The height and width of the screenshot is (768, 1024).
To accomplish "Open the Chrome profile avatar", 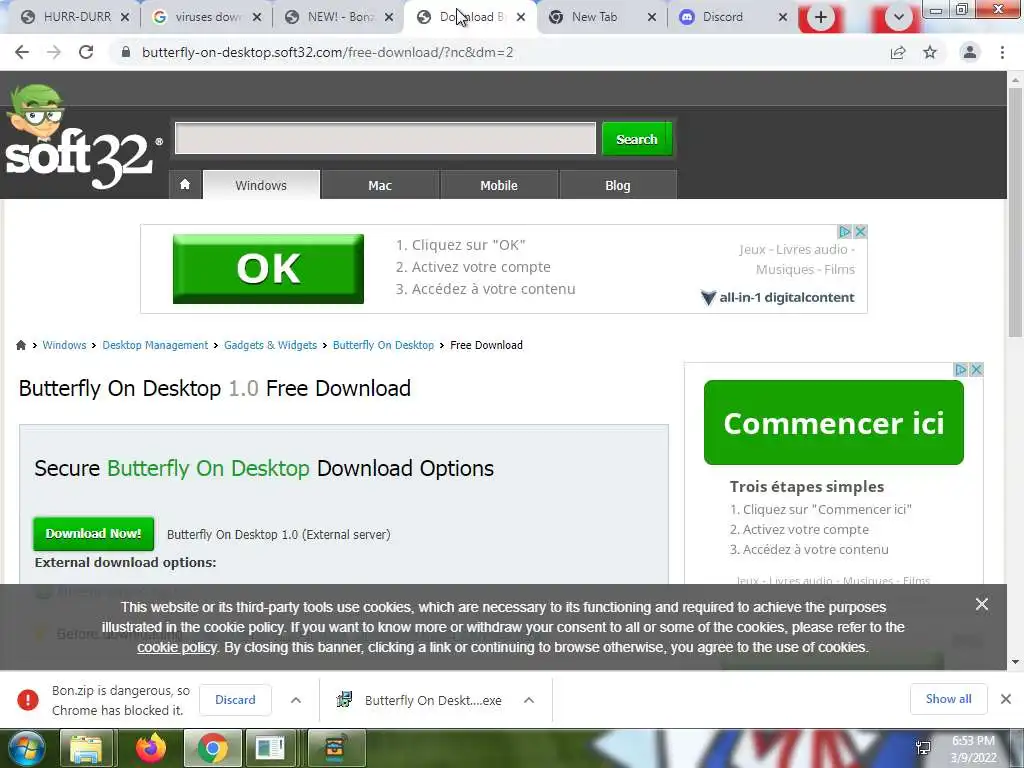I will pyautogui.click(x=970, y=52).
